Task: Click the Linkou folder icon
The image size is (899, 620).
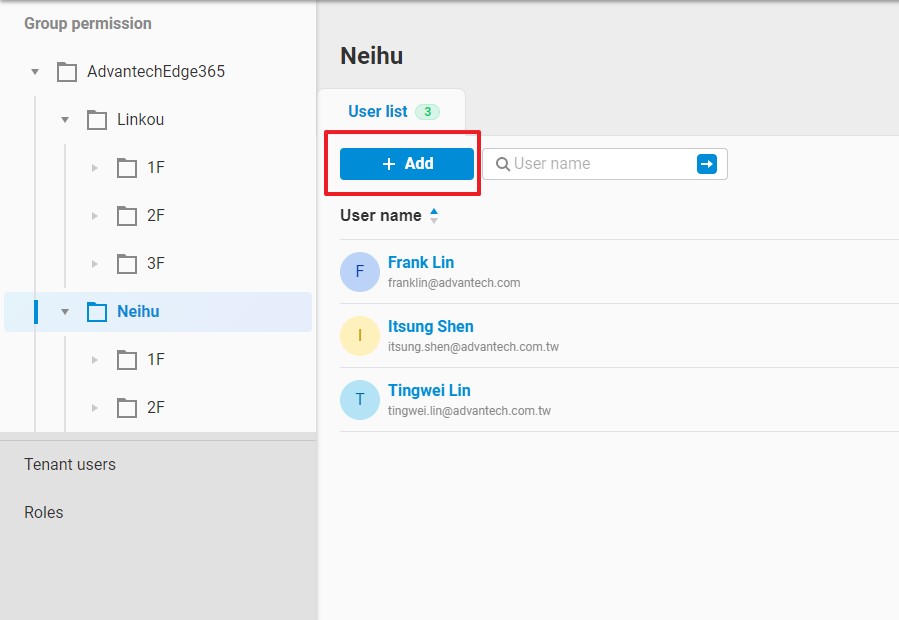Action: point(96,119)
